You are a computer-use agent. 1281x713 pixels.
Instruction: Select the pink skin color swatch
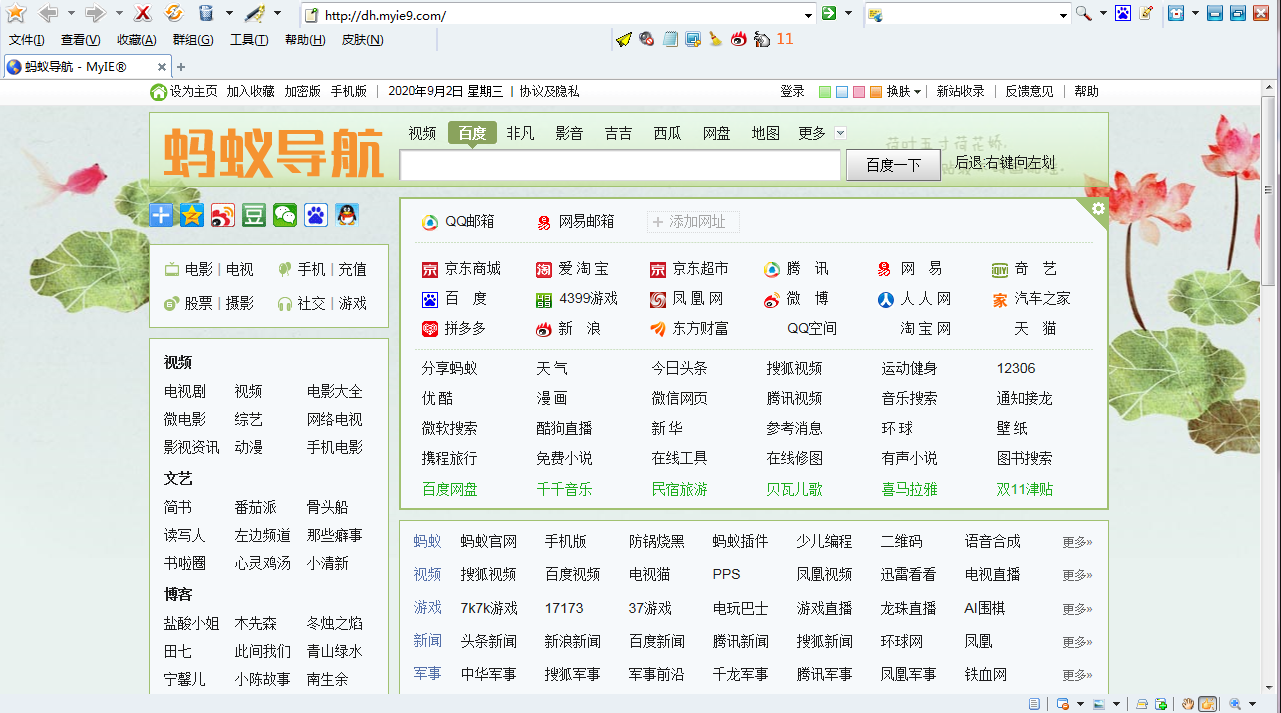click(859, 92)
